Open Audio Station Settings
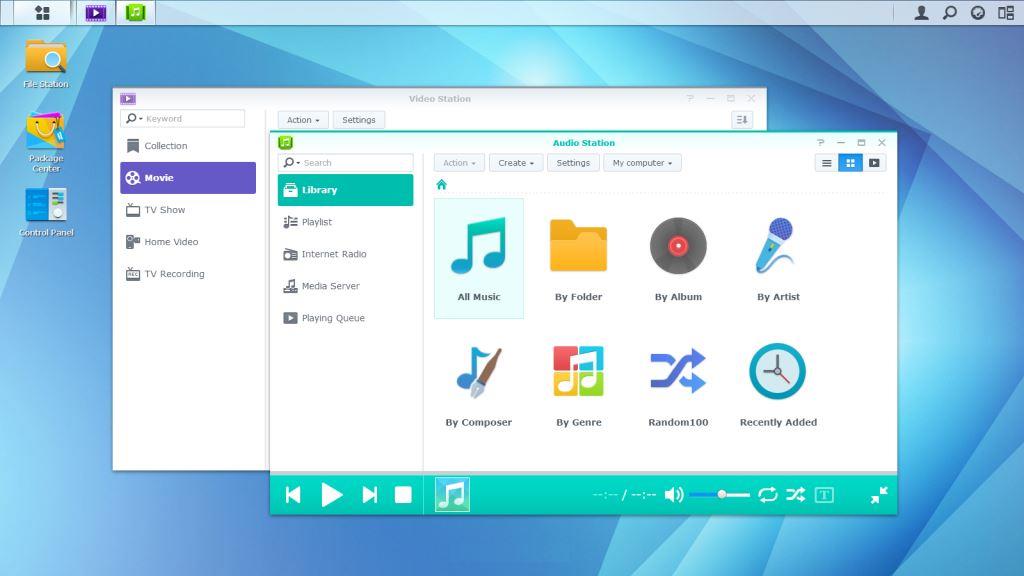This screenshot has height=576, width=1024. tap(573, 162)
